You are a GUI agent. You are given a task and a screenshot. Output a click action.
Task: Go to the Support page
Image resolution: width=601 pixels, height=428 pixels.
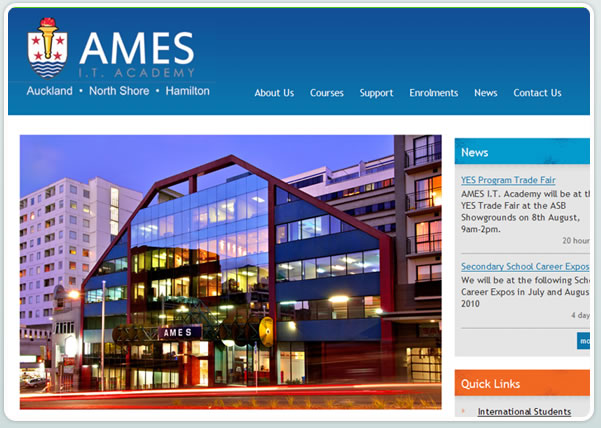(x=376, y=93)
